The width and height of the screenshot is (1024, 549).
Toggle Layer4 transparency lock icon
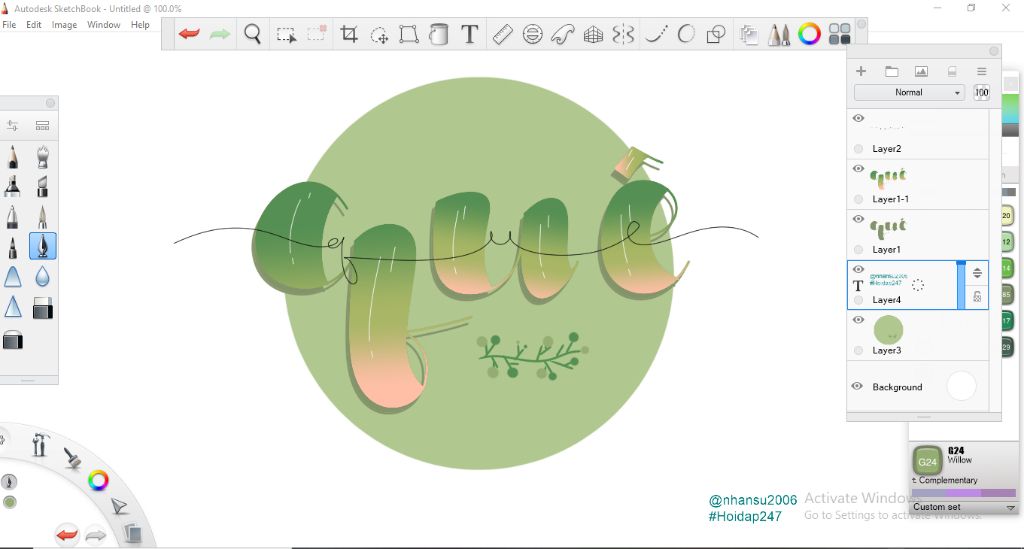pos(977,296)
